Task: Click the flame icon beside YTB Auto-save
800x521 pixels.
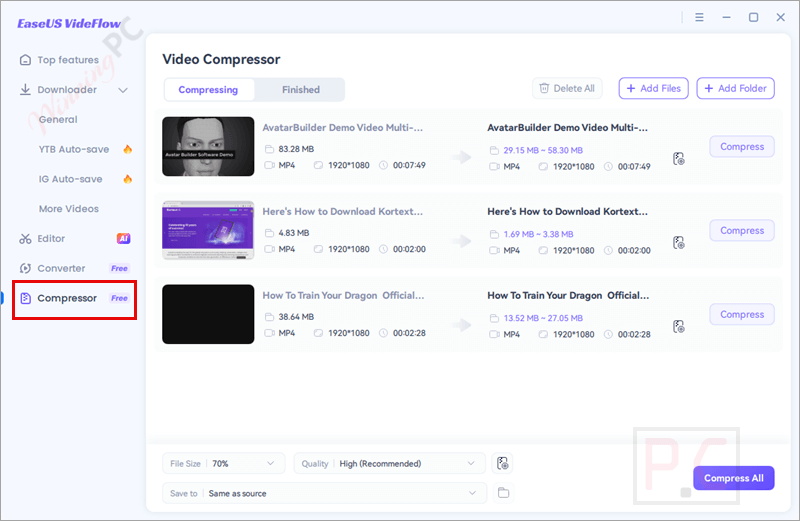Action: coord(128,149)
